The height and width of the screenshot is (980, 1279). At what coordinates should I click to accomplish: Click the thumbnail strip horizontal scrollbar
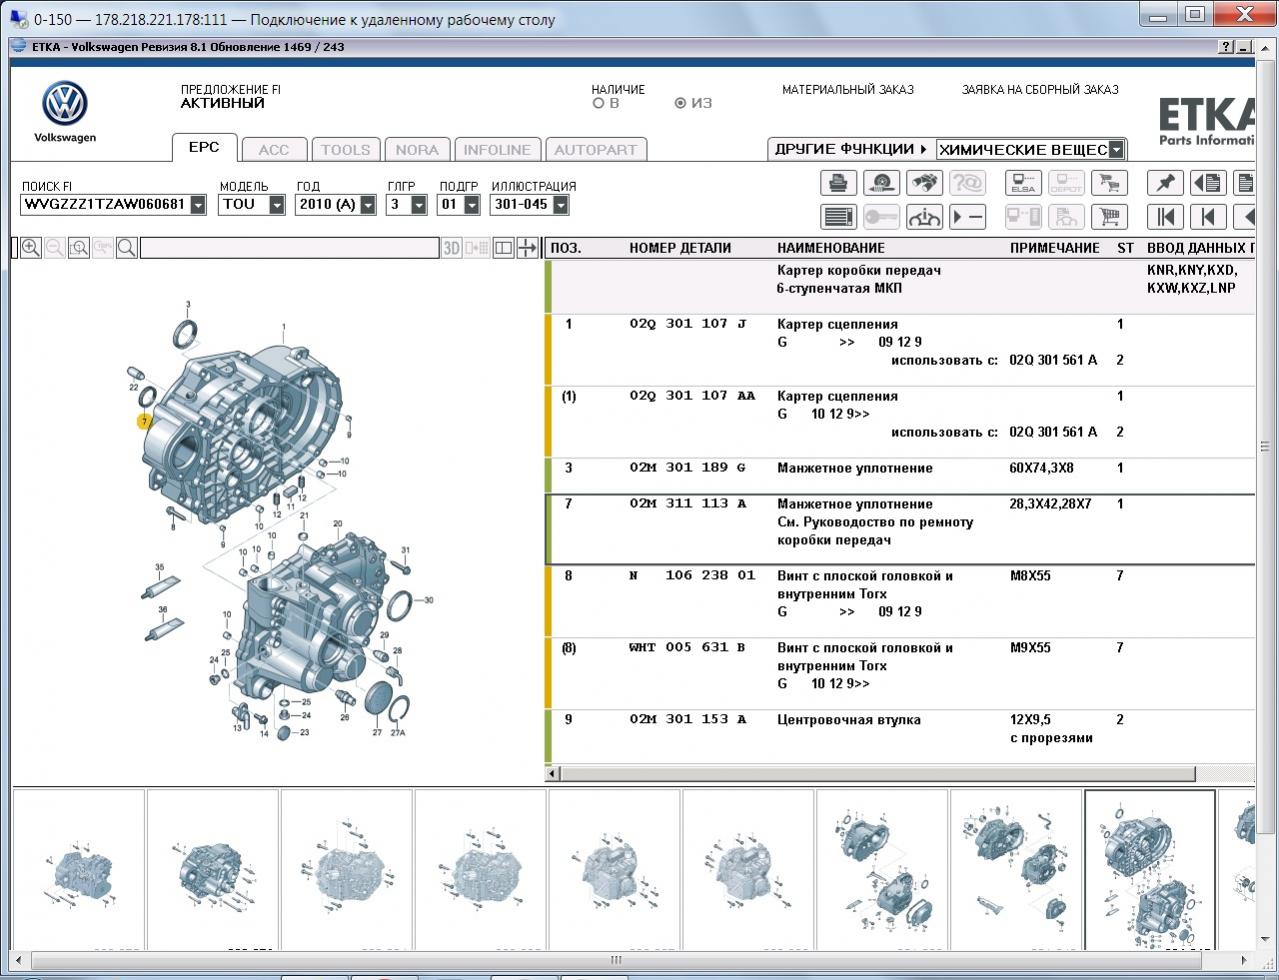616,960
